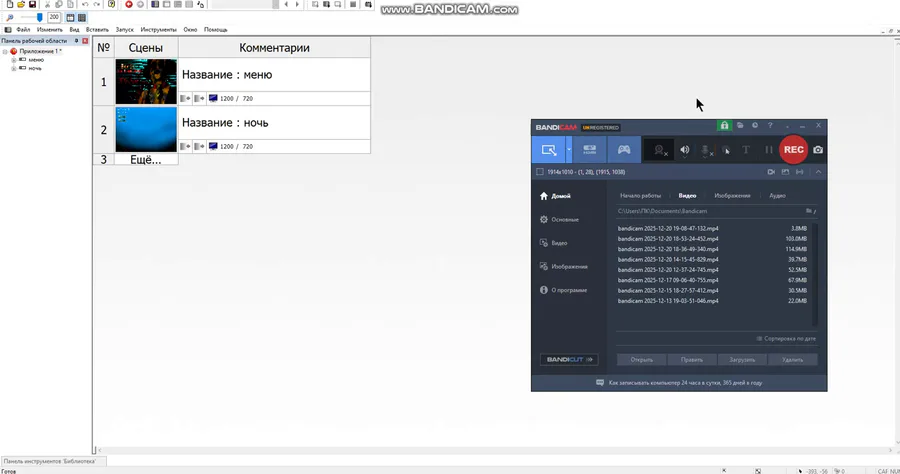Viewport: 900px width, 474px height.
Task: Click Сортировка по дате sort option
Action: pyautogui.click(x=786, y=339)
